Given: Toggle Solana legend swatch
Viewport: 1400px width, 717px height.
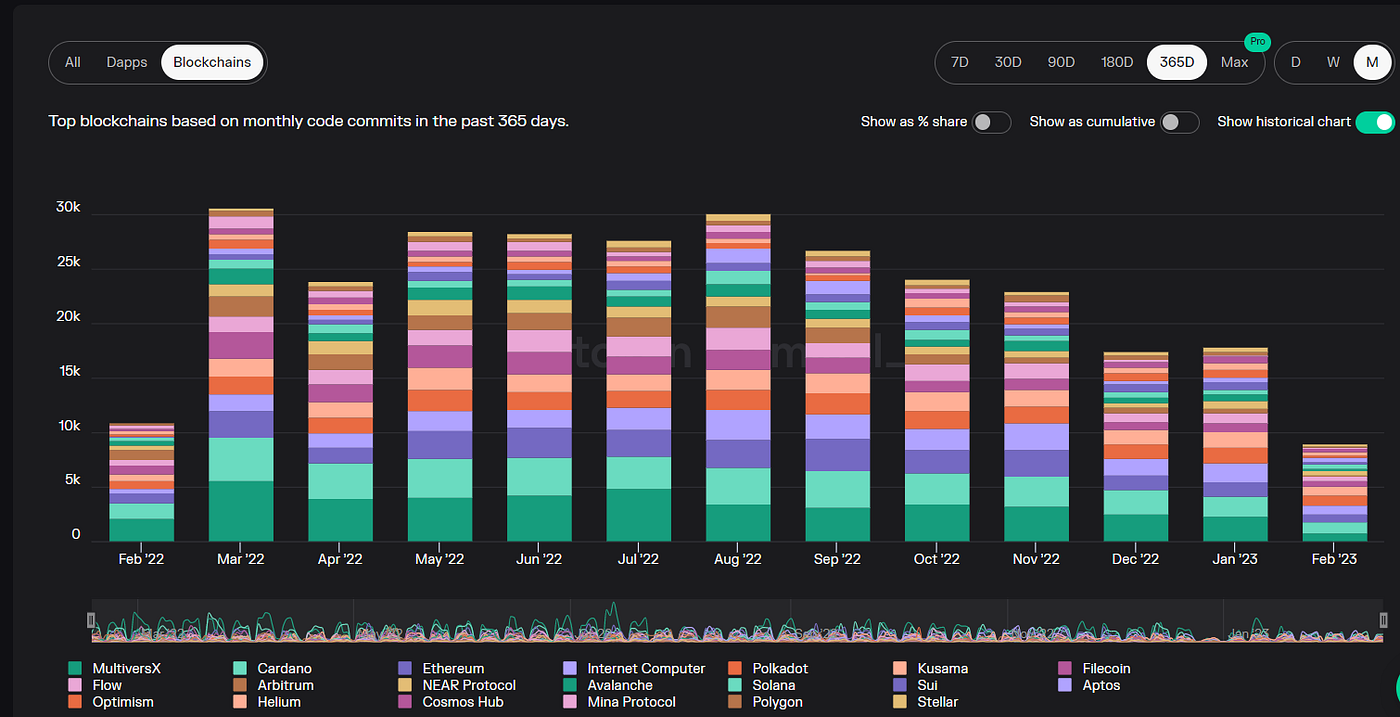Looking at the screenshot, I should [735, 685].
